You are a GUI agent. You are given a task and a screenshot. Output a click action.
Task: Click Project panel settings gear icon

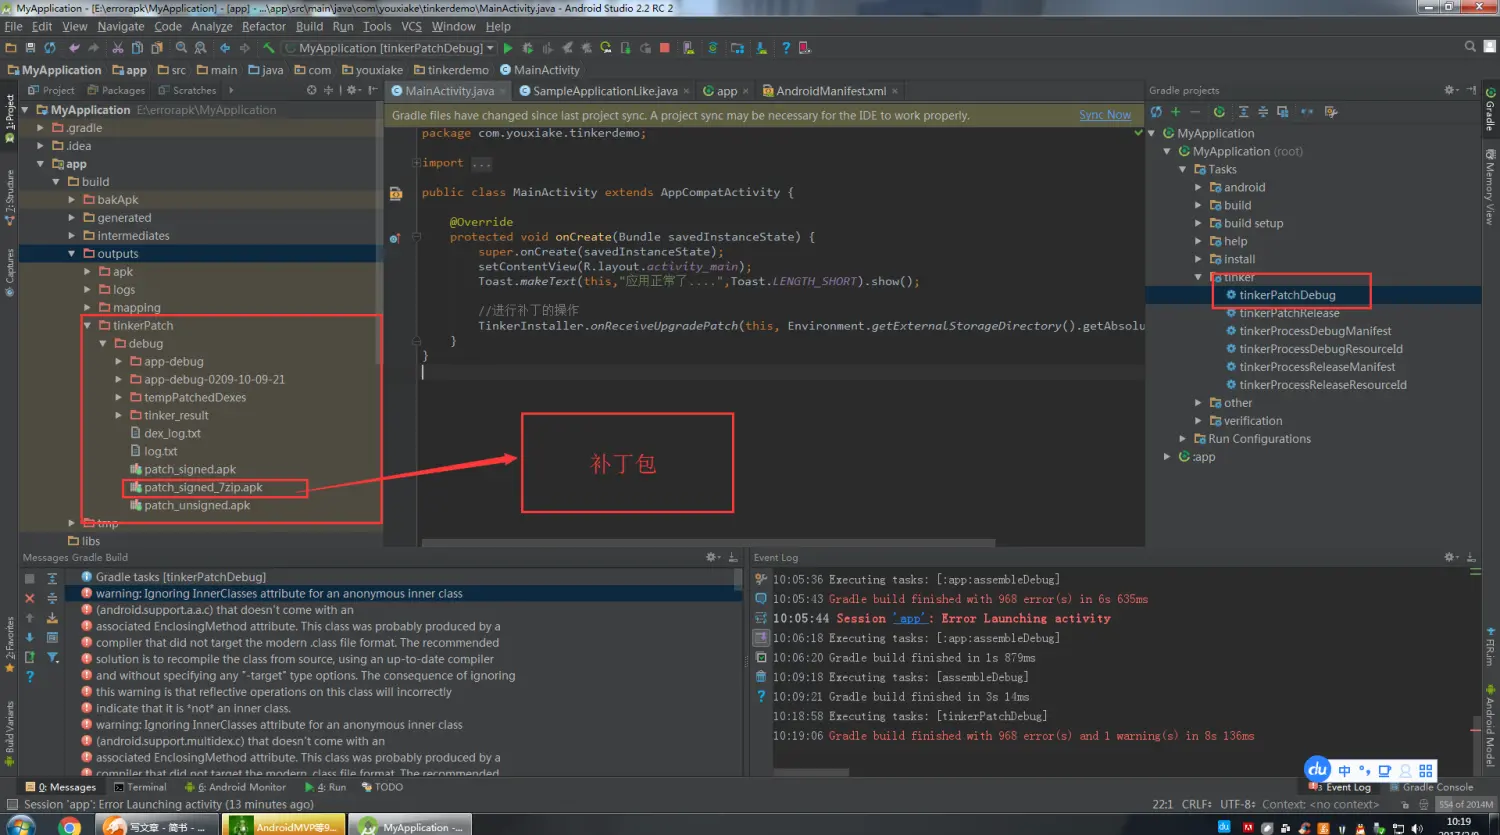[352, 90]
